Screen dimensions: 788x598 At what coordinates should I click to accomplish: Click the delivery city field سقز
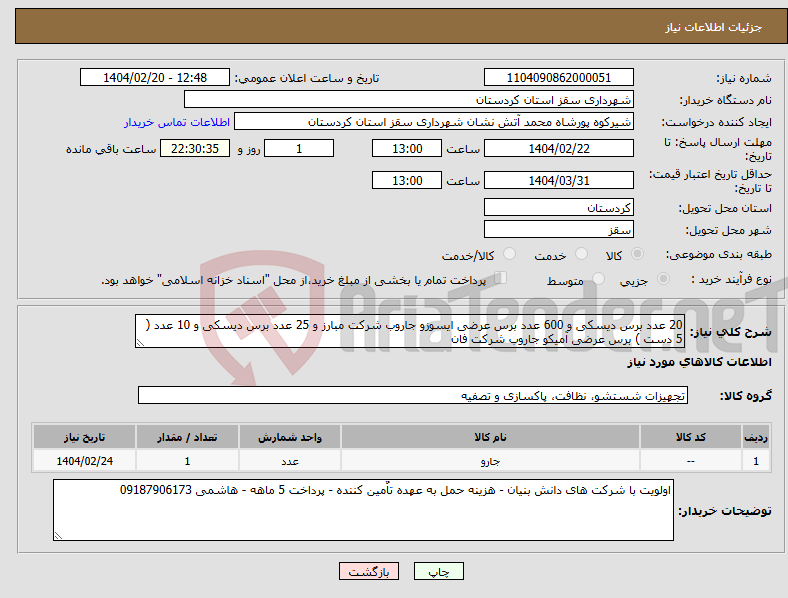[558, 229]
